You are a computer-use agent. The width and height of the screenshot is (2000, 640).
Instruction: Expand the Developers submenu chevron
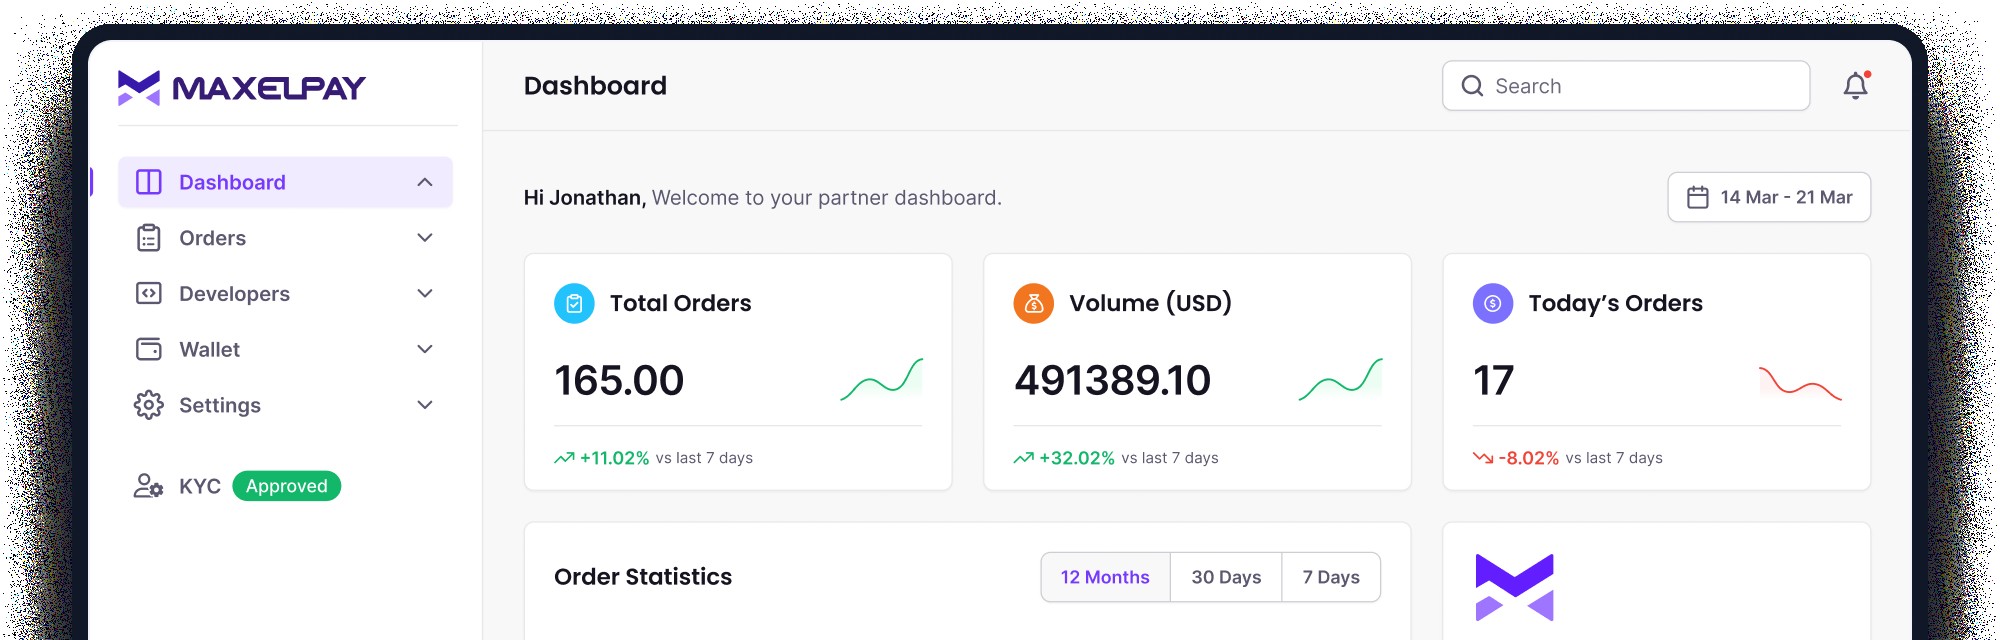pyautogui.click(x=425, y=293)
